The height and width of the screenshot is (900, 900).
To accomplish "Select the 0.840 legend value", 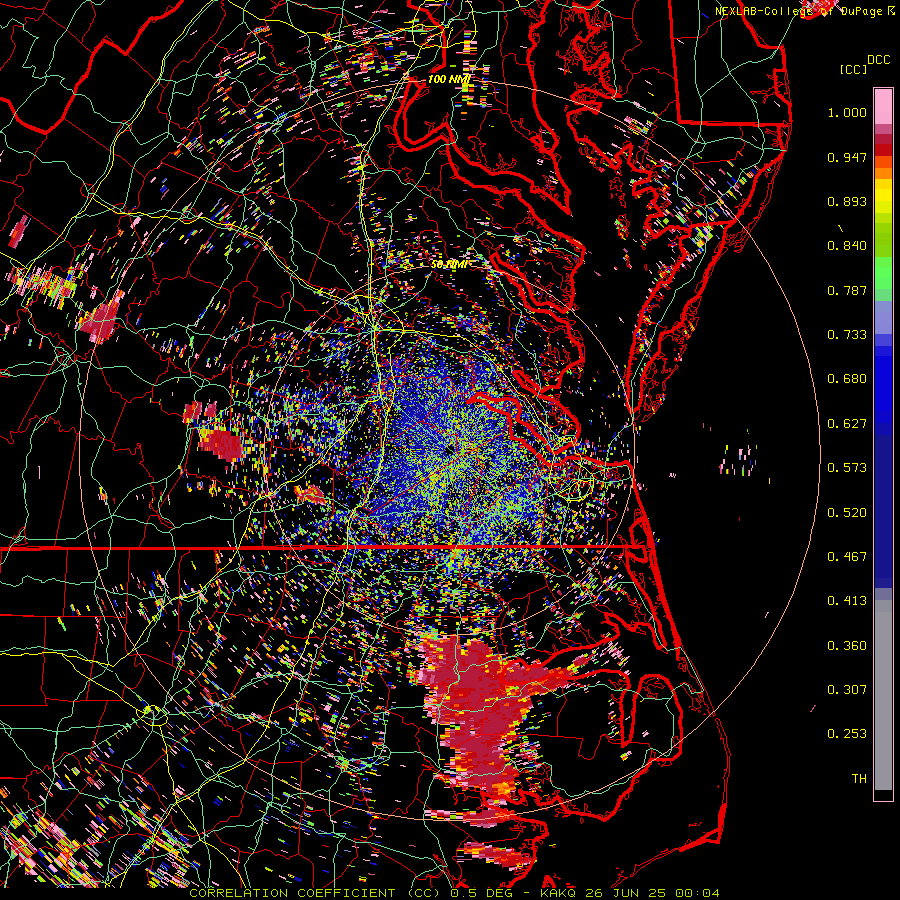I will (x=847, y=246).
